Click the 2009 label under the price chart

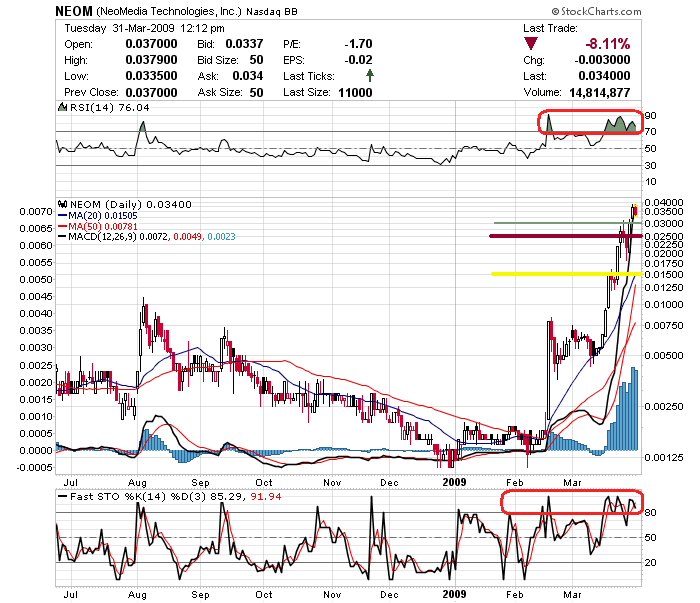coord(454,482)
